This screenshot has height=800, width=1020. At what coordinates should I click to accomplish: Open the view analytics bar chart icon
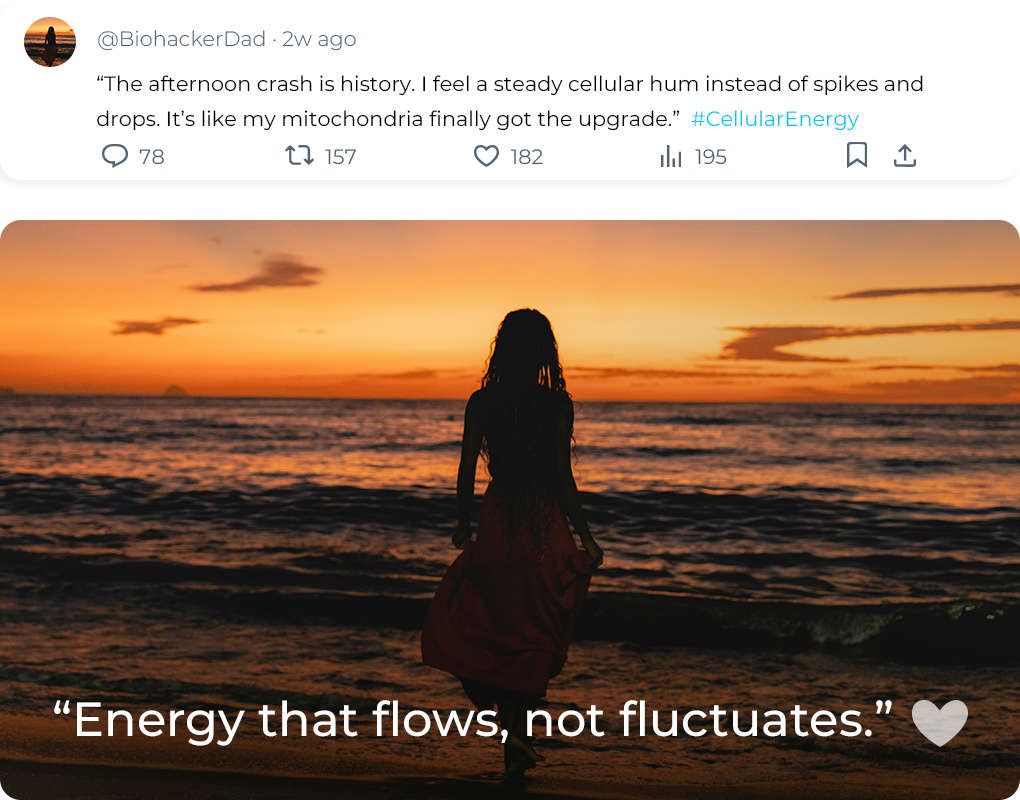pos(671,156)
